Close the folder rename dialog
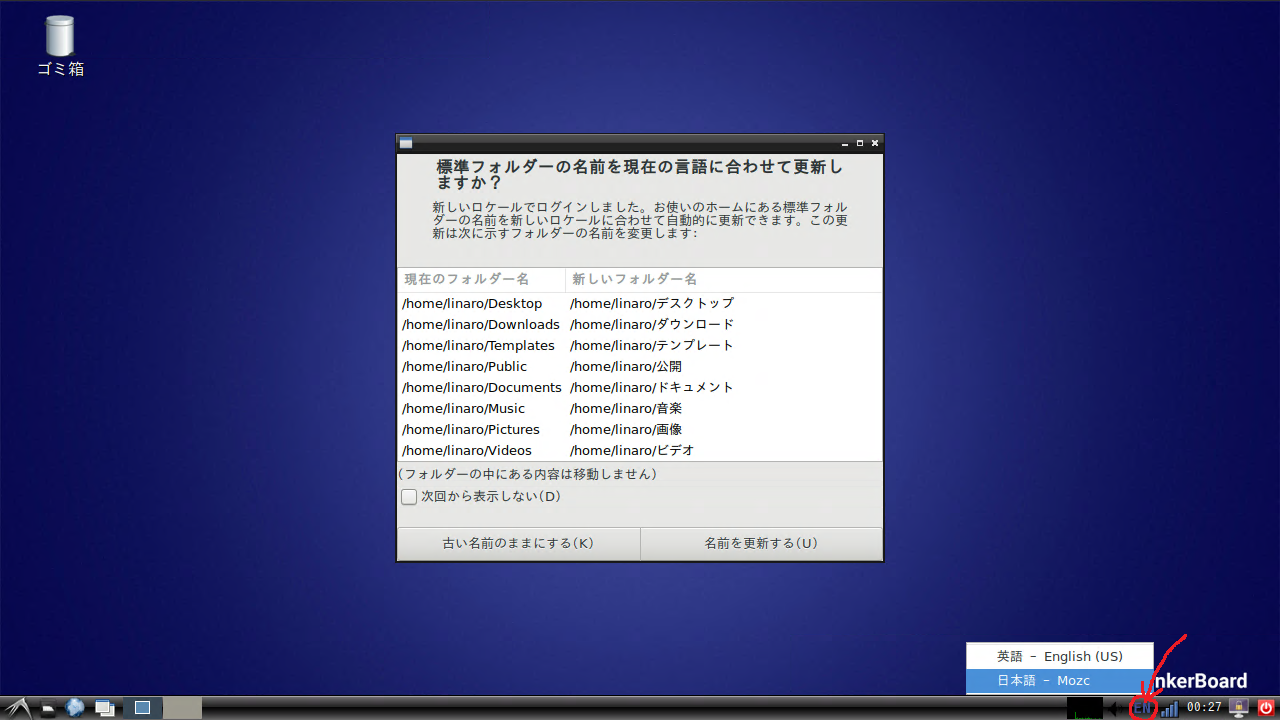Viewport: 1280px width, 720px height. click(x=875, y=144)
